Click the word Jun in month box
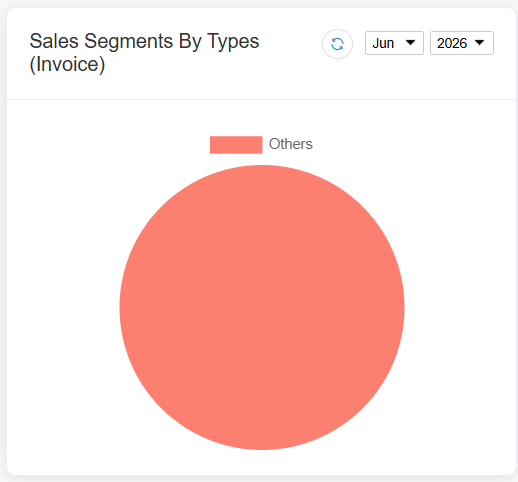518x482 pixels. pos(383,43)
